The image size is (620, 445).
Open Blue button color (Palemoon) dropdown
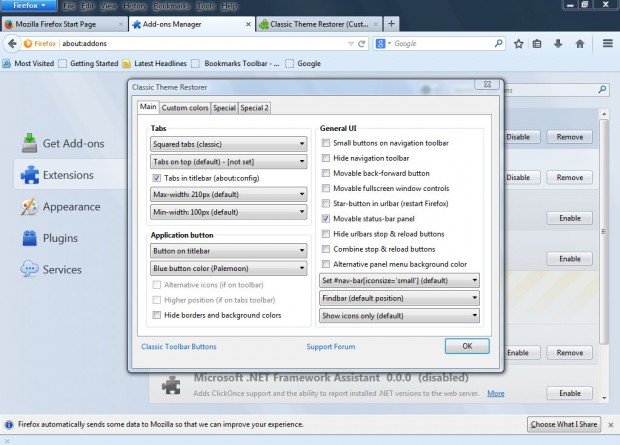[229, 268]
